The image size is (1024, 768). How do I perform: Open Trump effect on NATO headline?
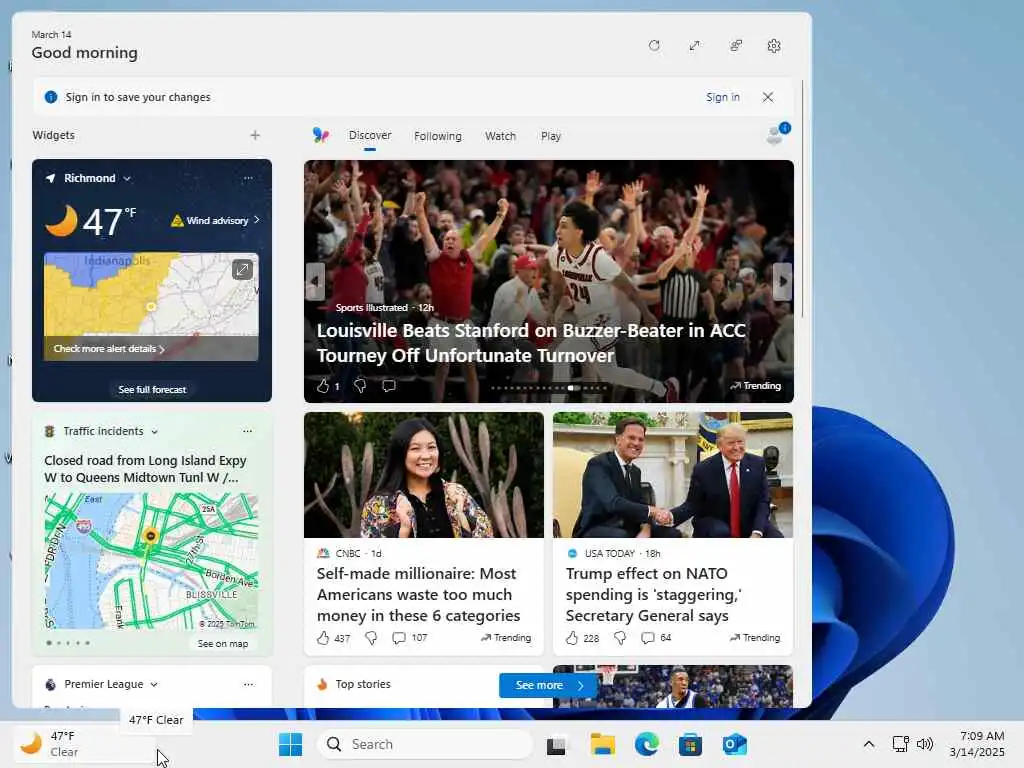click(x=654, y=594)
